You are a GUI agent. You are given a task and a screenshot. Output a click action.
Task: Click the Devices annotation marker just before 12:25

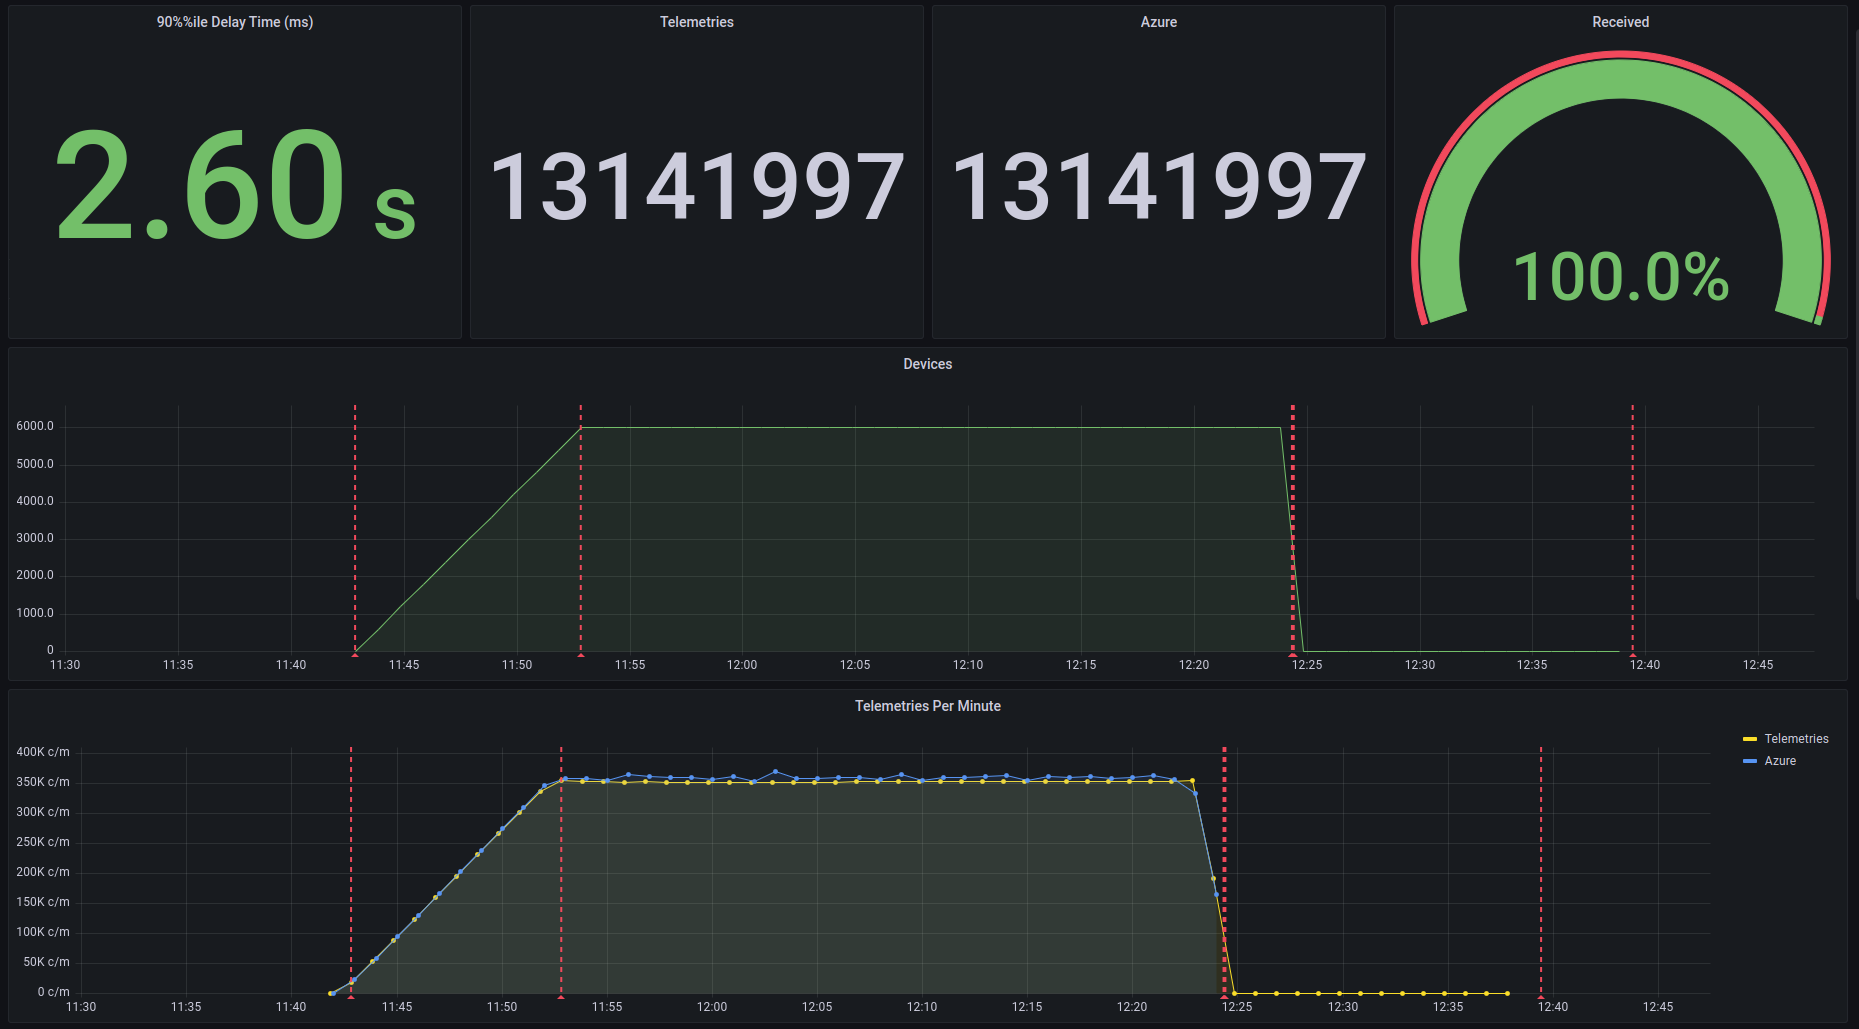[1293, 654]
